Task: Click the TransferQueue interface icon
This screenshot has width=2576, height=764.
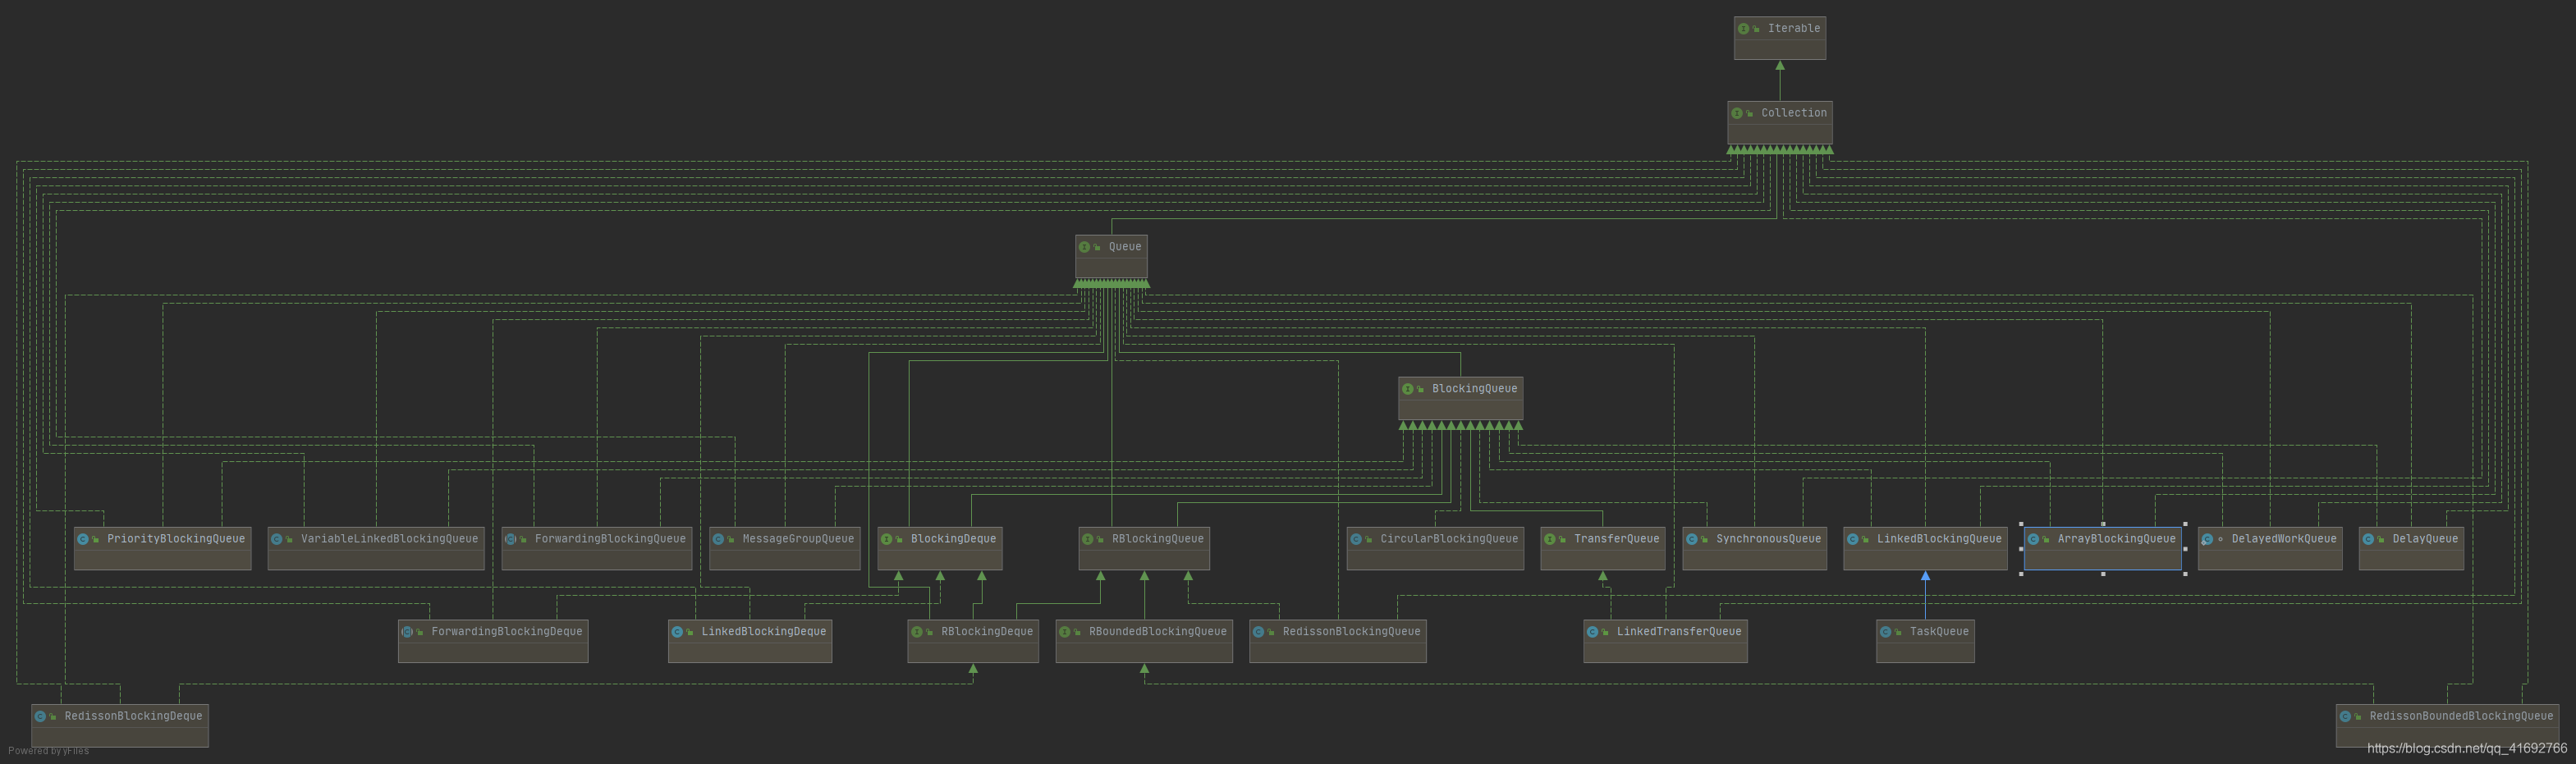Action: click(1549, 539)
